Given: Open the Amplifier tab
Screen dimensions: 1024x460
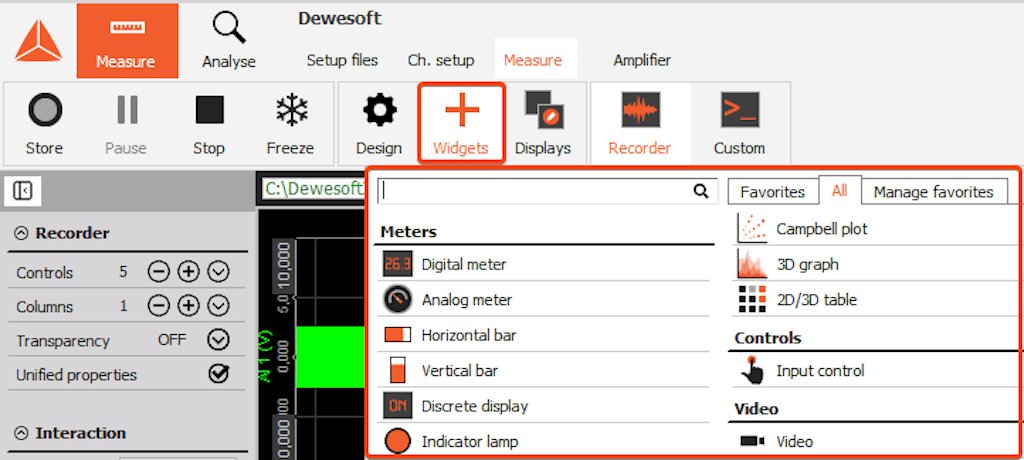Looking at the screenshot, I should 642,61.
